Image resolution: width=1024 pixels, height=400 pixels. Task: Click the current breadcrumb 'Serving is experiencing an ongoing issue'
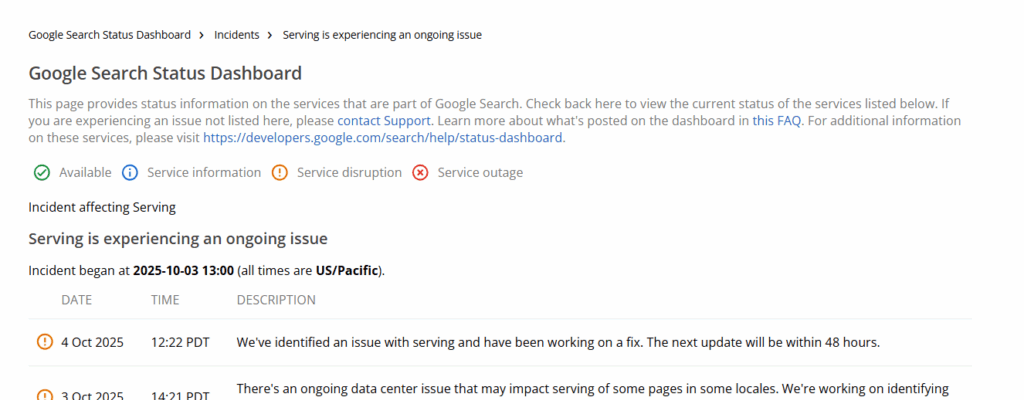coord(383,35)
